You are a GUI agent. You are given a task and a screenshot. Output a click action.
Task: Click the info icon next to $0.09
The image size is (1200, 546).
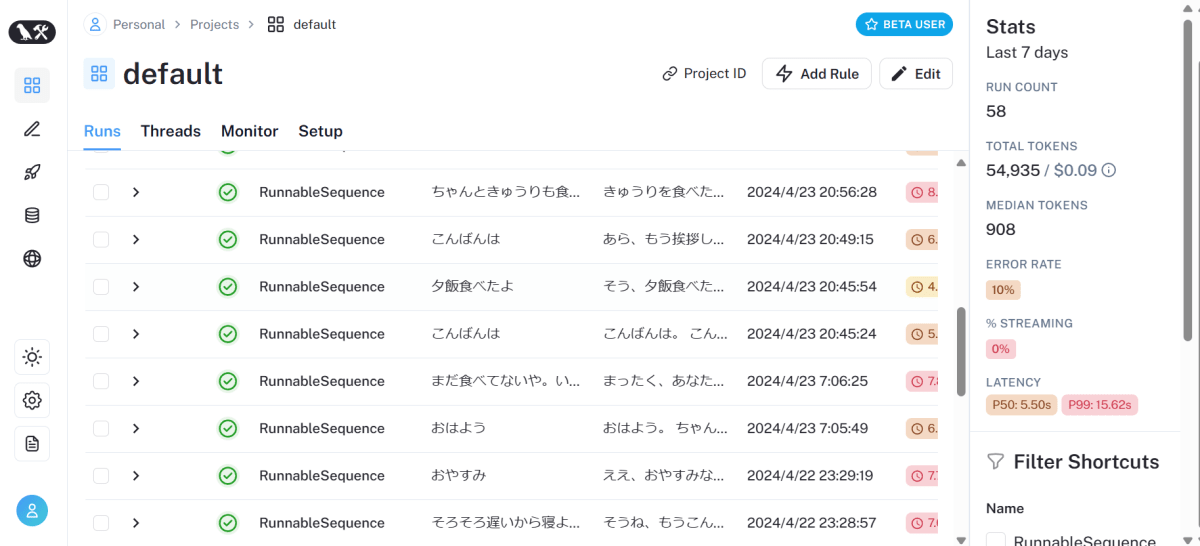(1108, 170)
